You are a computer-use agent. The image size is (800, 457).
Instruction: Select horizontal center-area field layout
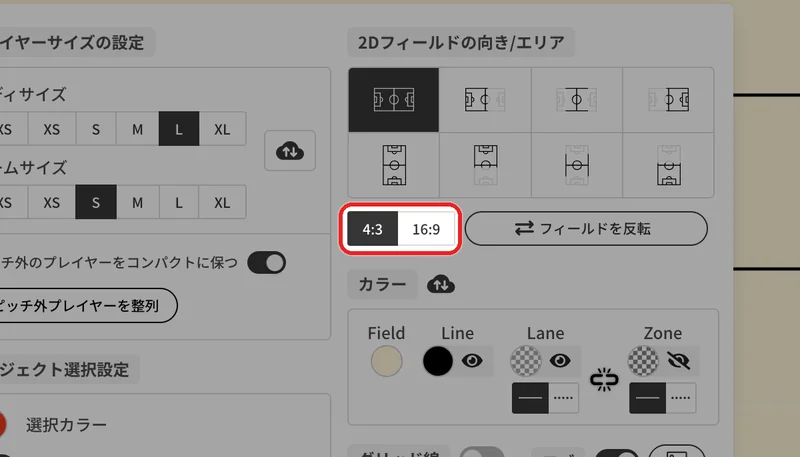tap(577, 100)
